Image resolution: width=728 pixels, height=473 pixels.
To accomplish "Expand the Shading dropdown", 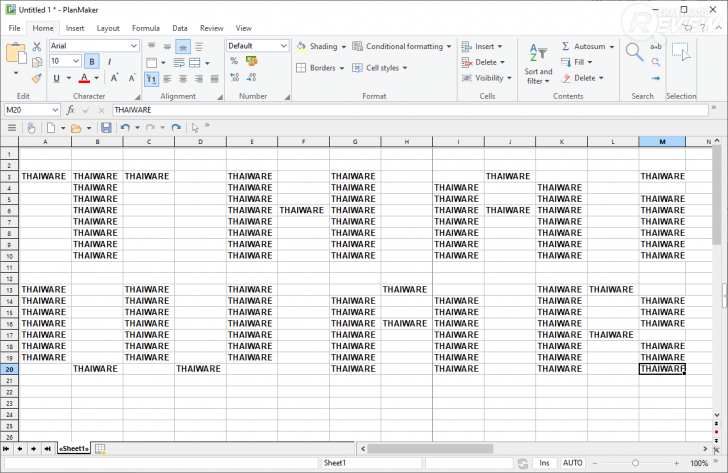I will 344,46.
